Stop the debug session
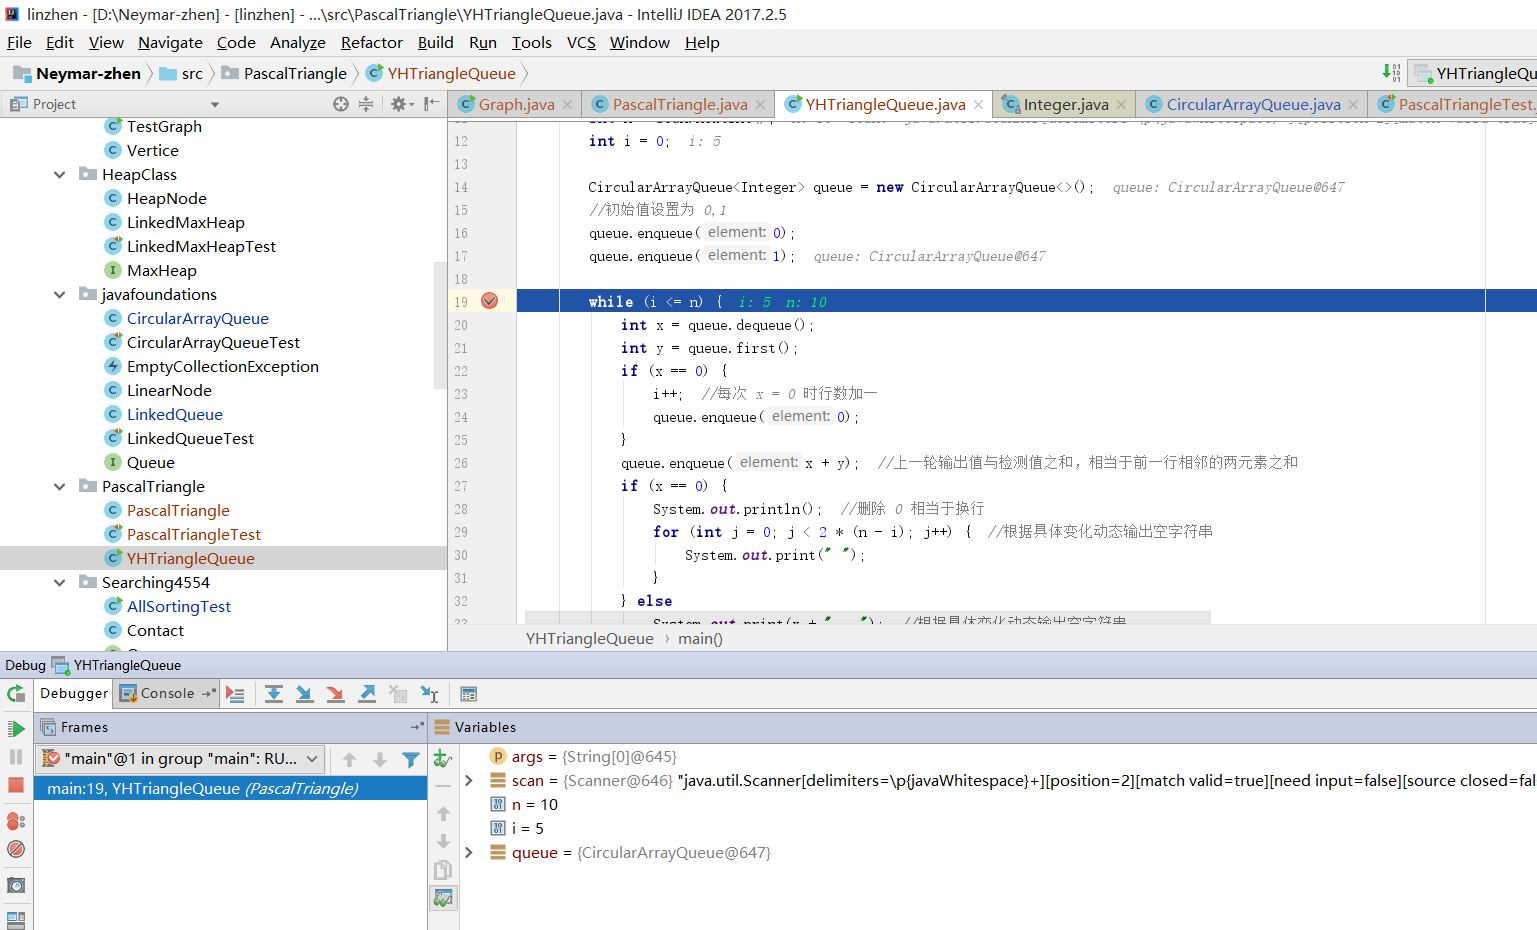 (x=16, y=785)
